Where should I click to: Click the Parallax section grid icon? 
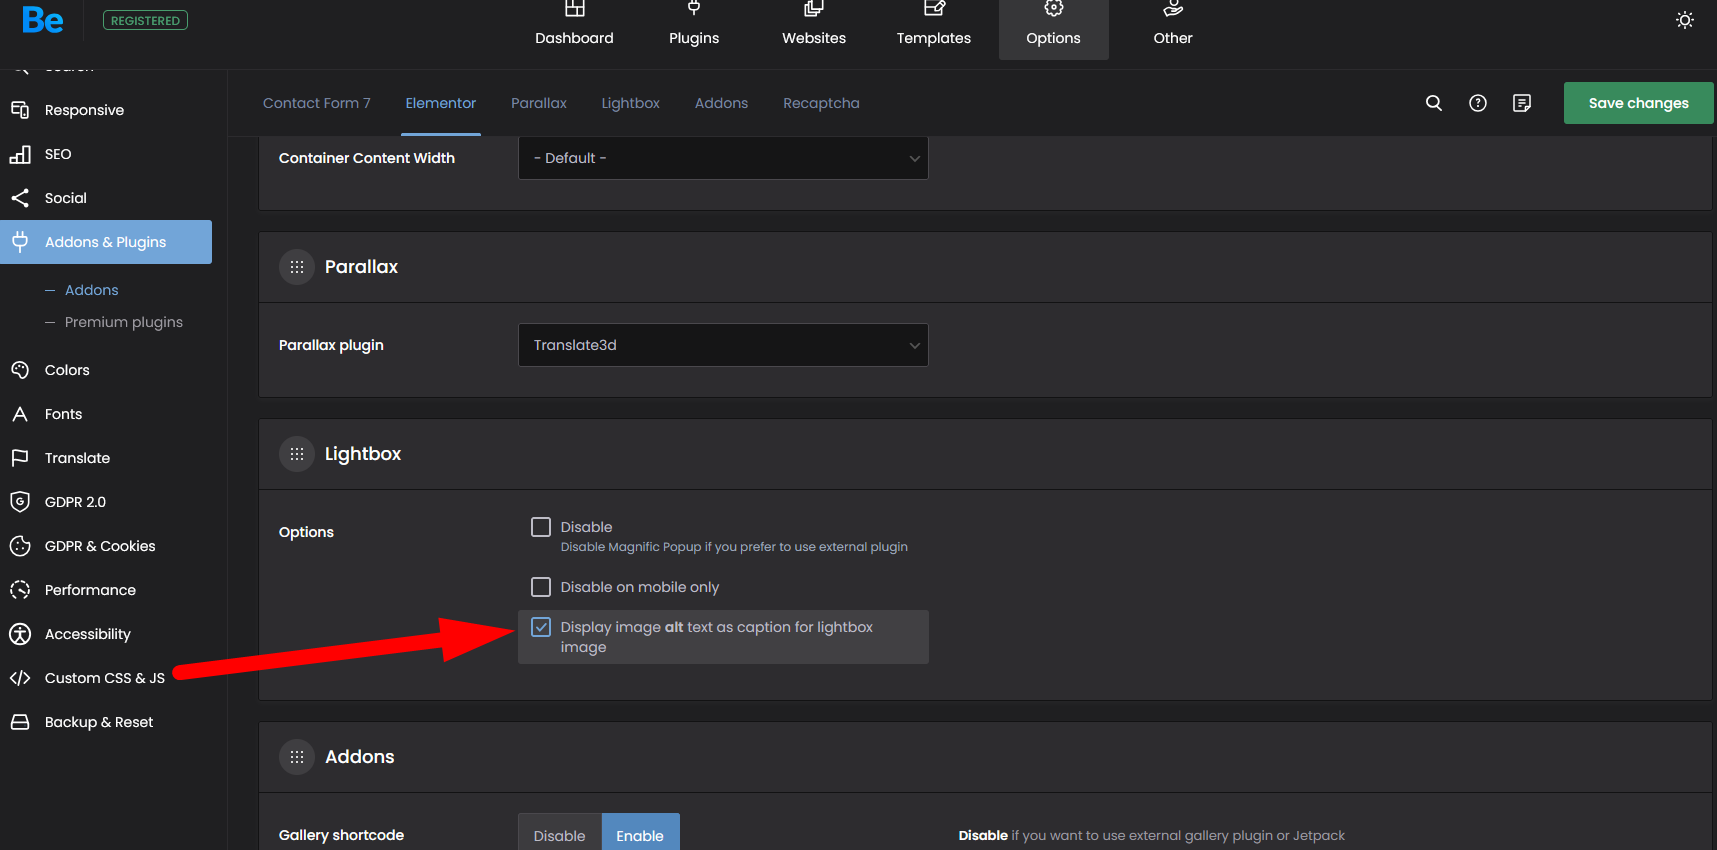297,267
